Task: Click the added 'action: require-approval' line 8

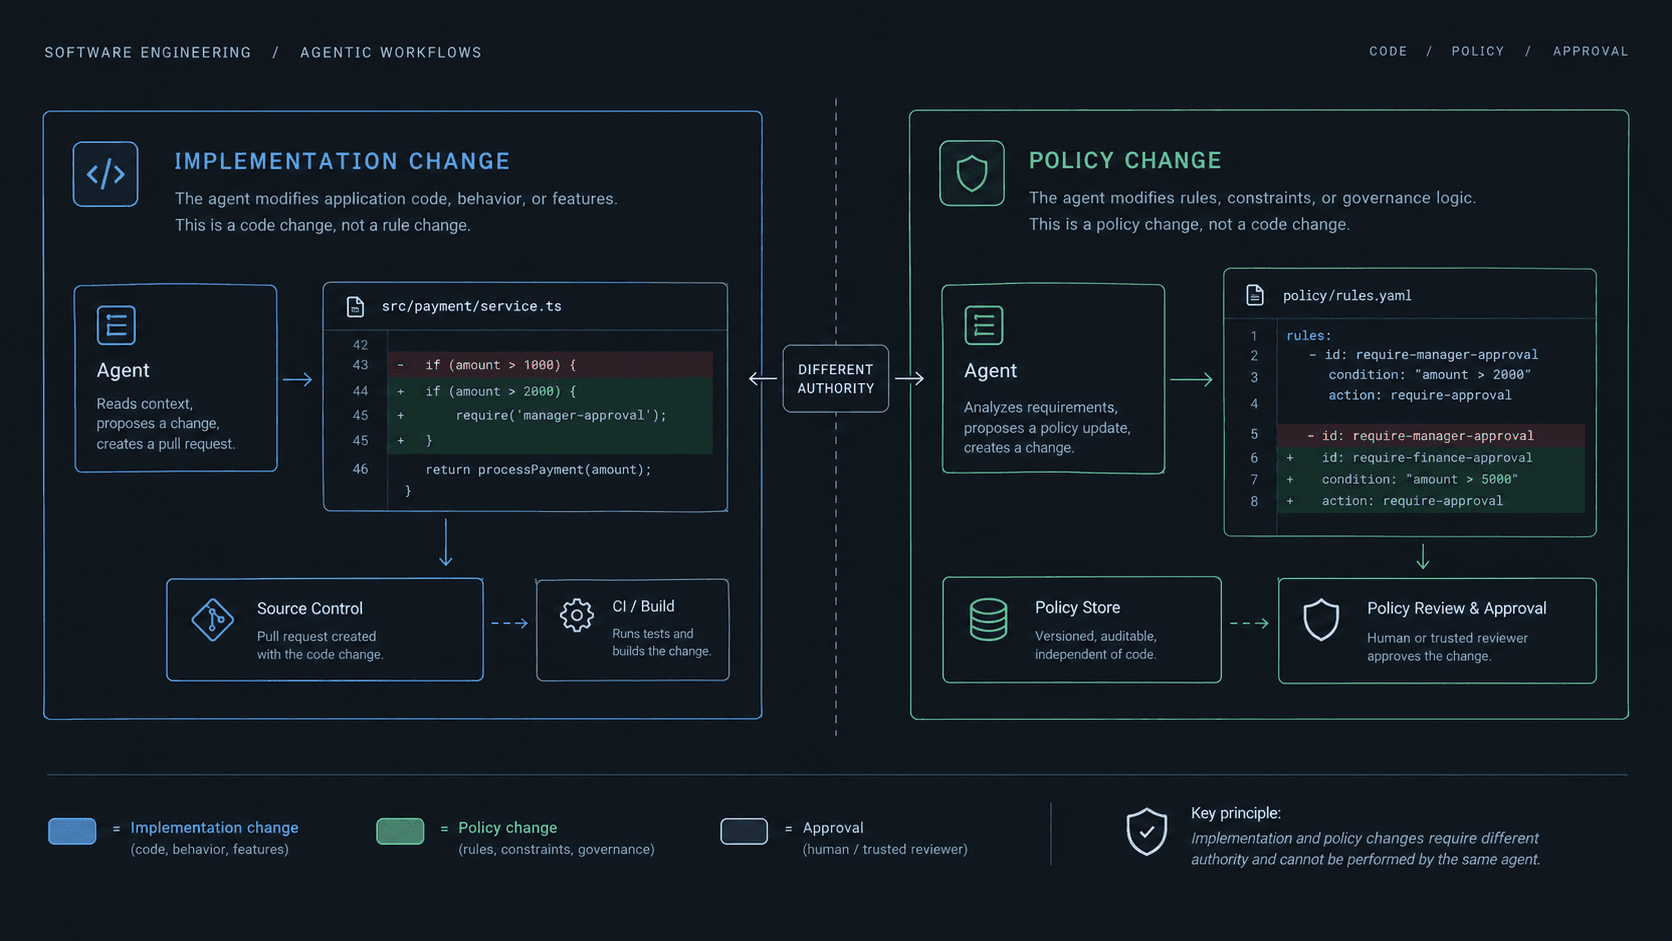Action: click(1431, 501)
